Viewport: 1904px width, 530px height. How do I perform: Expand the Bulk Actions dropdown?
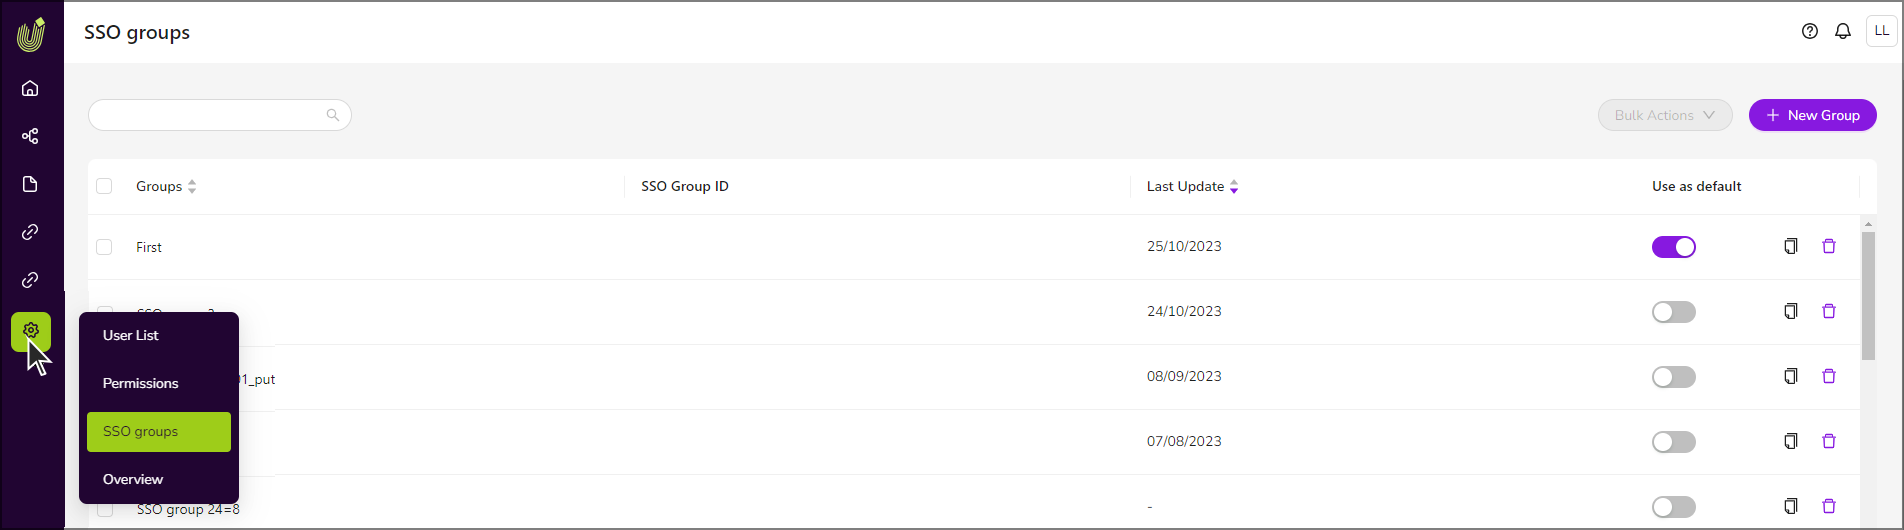click(1665, 115)
